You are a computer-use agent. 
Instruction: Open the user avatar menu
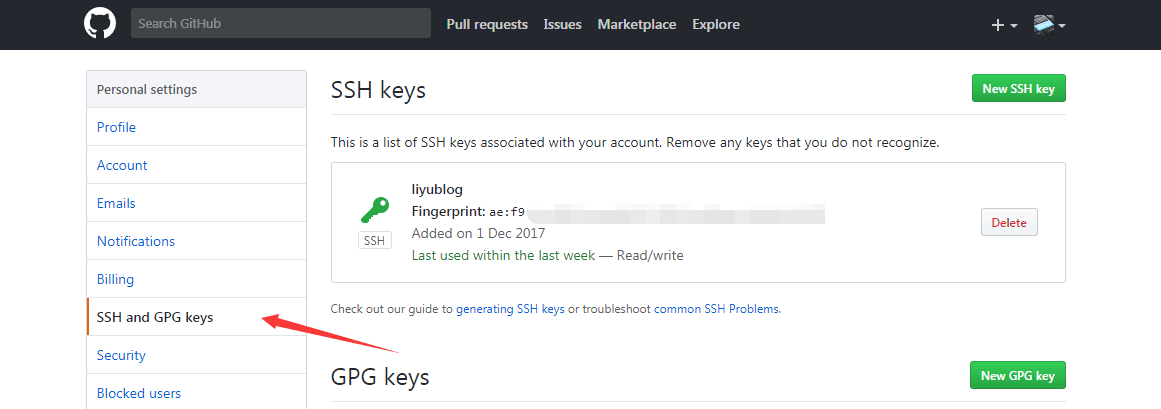(1049, 24)
